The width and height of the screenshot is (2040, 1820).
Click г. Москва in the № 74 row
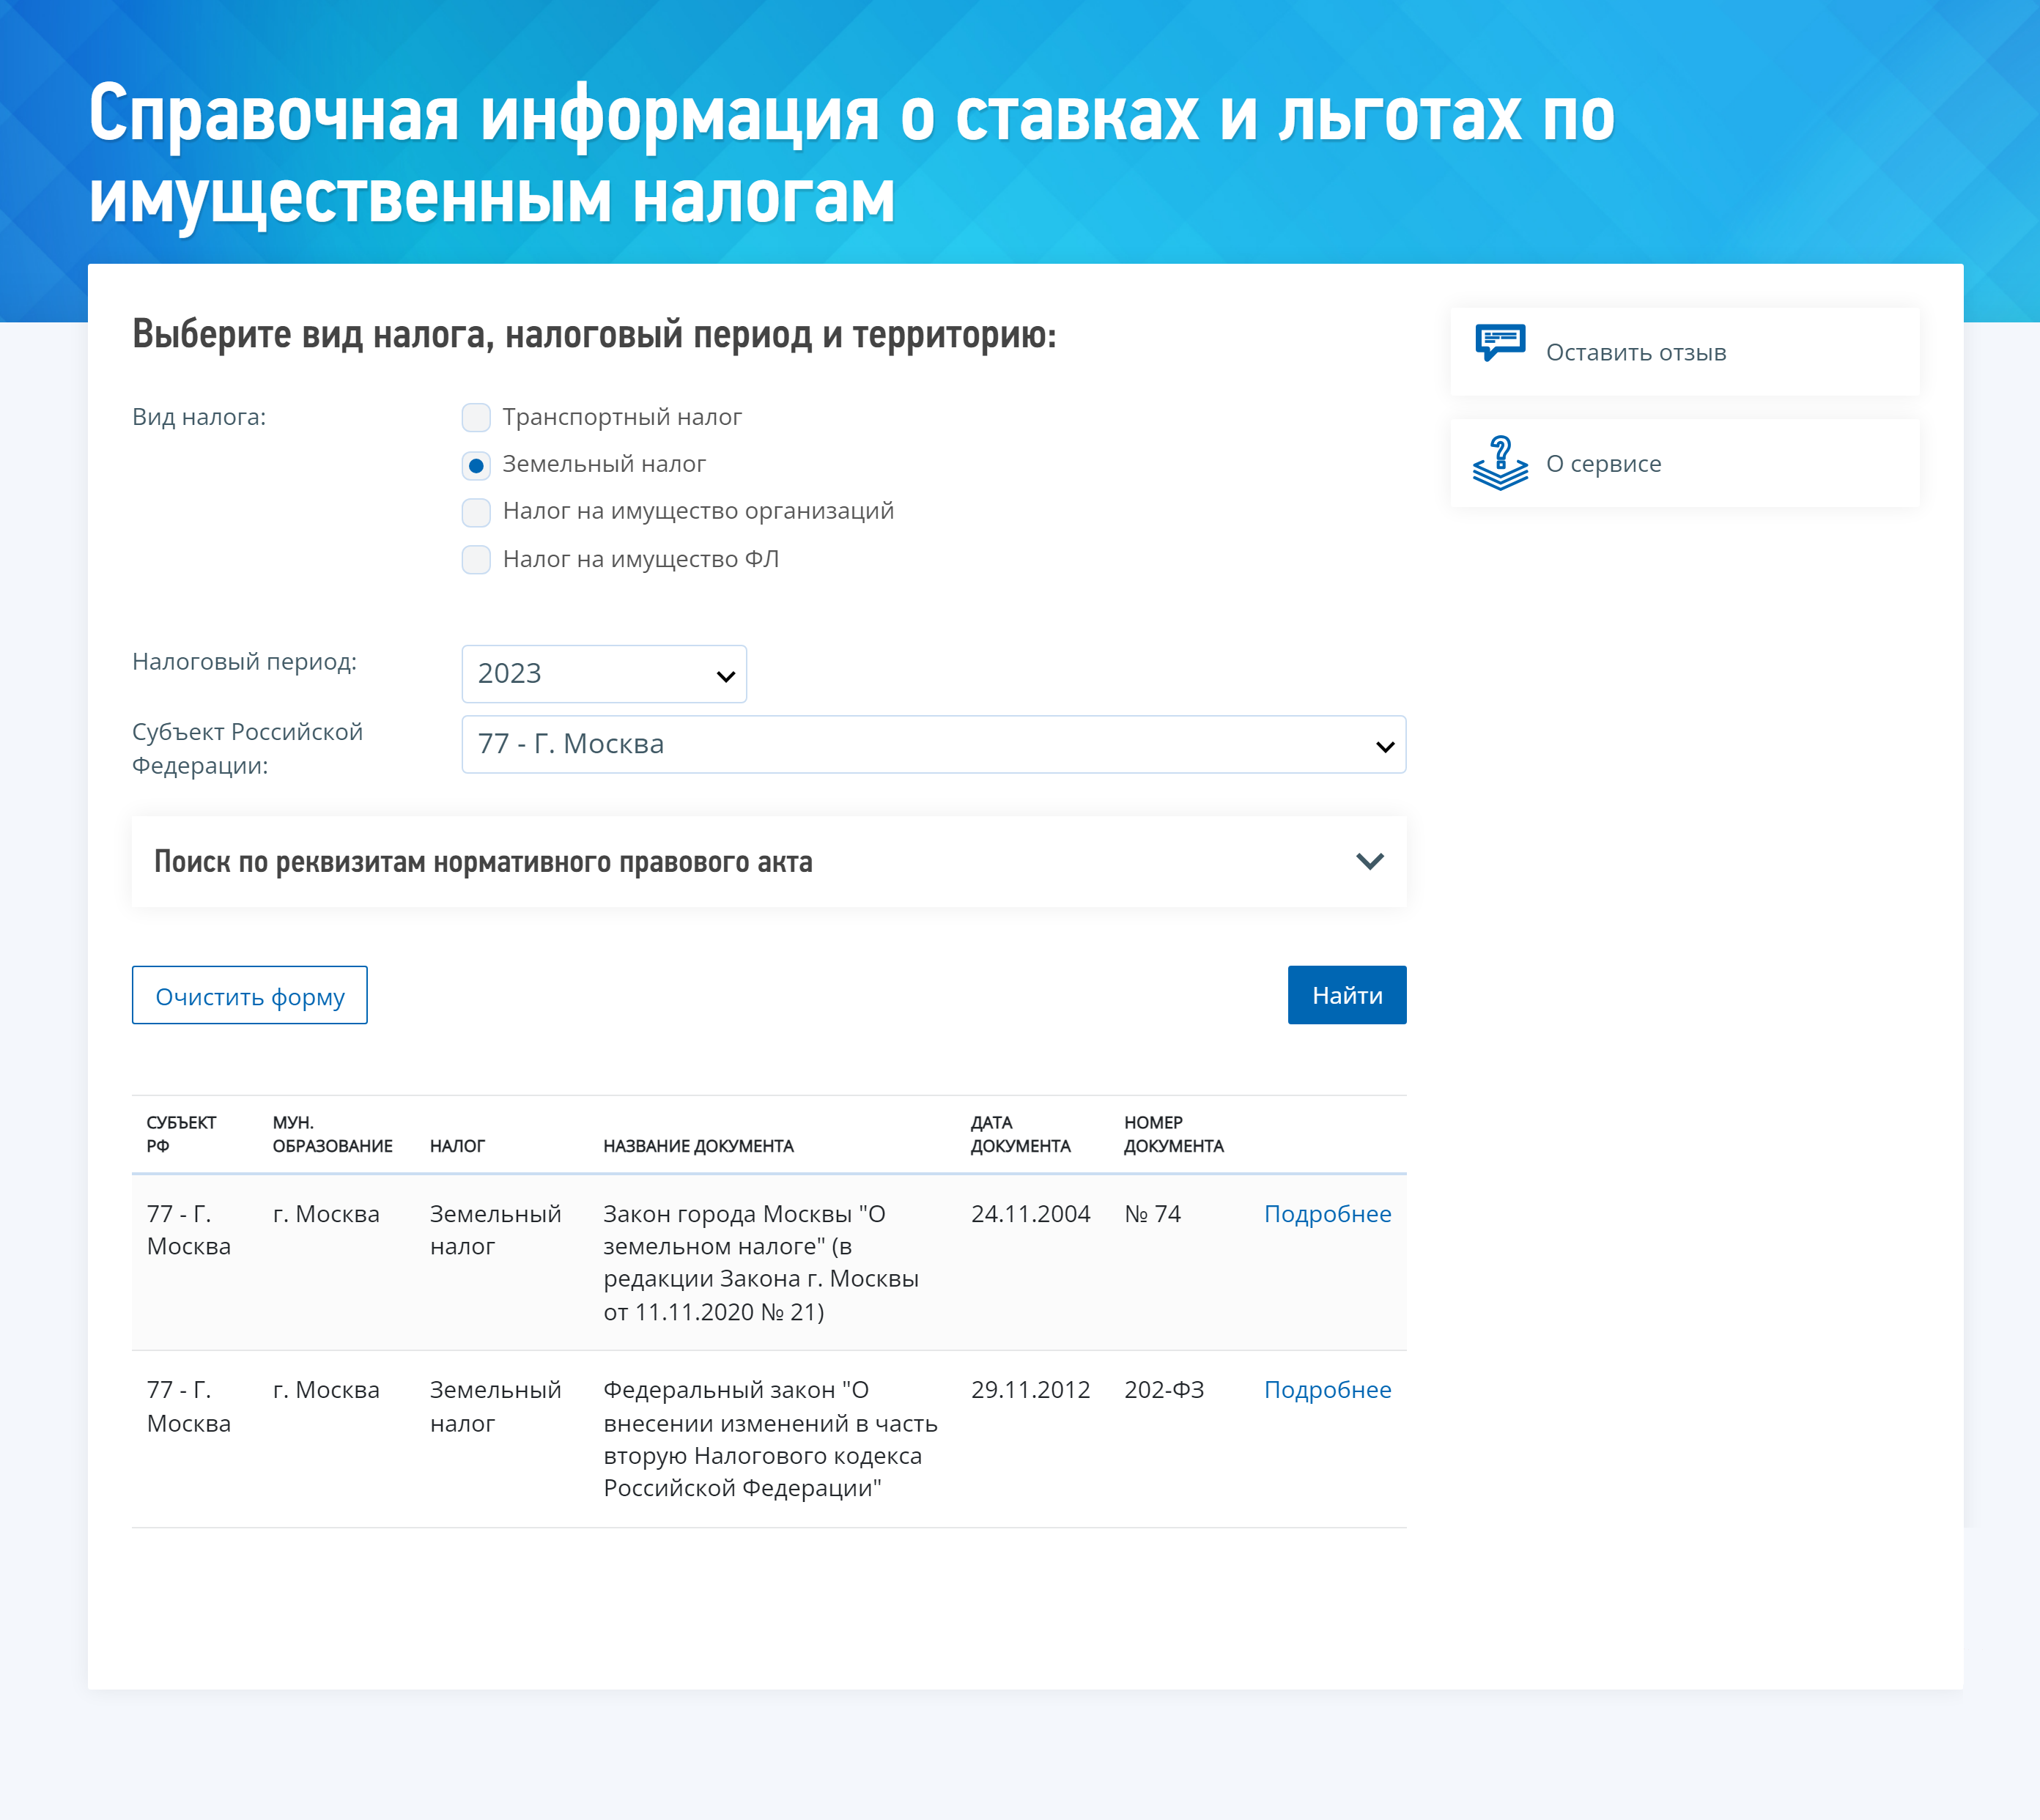coord(326,1214)
